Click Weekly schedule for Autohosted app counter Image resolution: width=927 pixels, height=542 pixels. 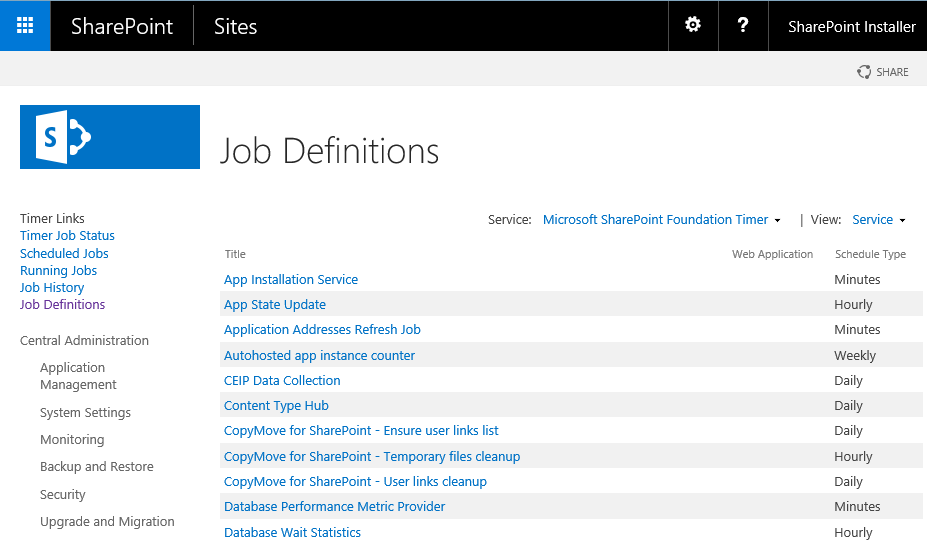click(855, 356)
